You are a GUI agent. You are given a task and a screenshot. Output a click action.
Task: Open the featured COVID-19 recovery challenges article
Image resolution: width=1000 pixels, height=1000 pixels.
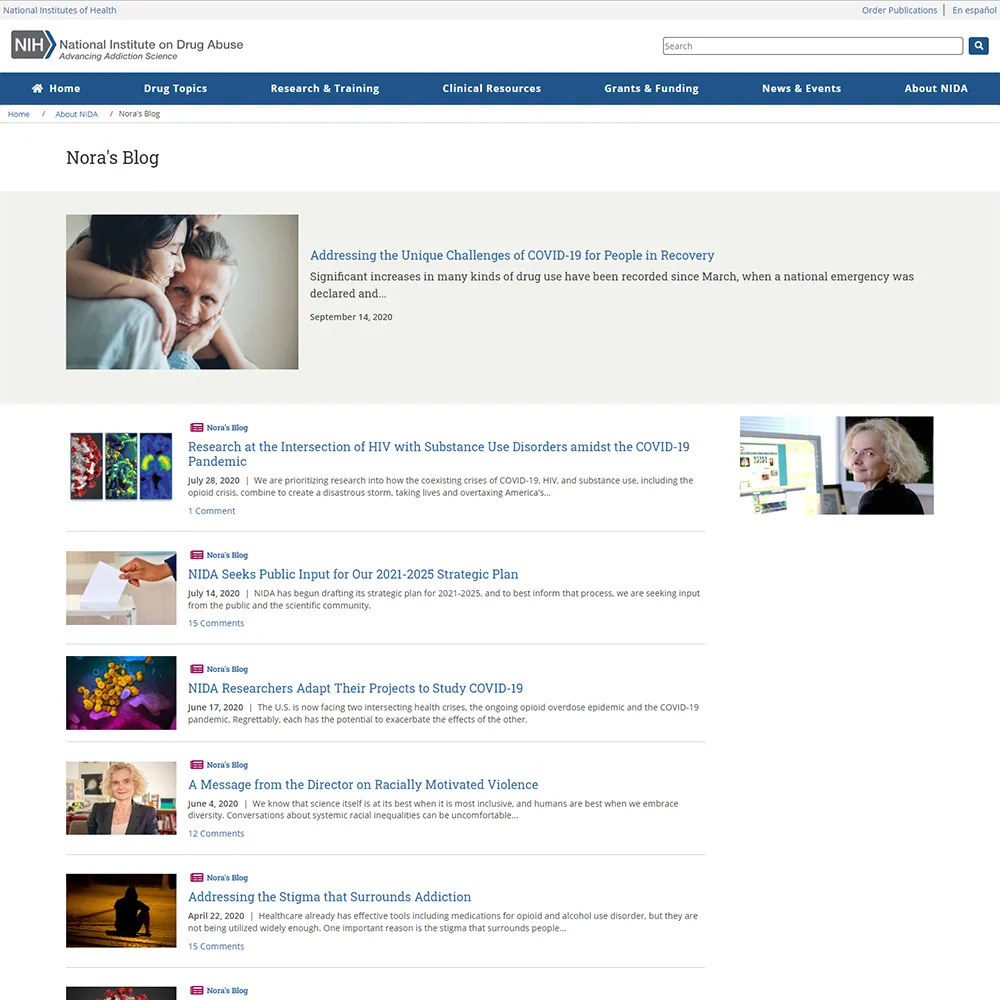pos(512,255)
